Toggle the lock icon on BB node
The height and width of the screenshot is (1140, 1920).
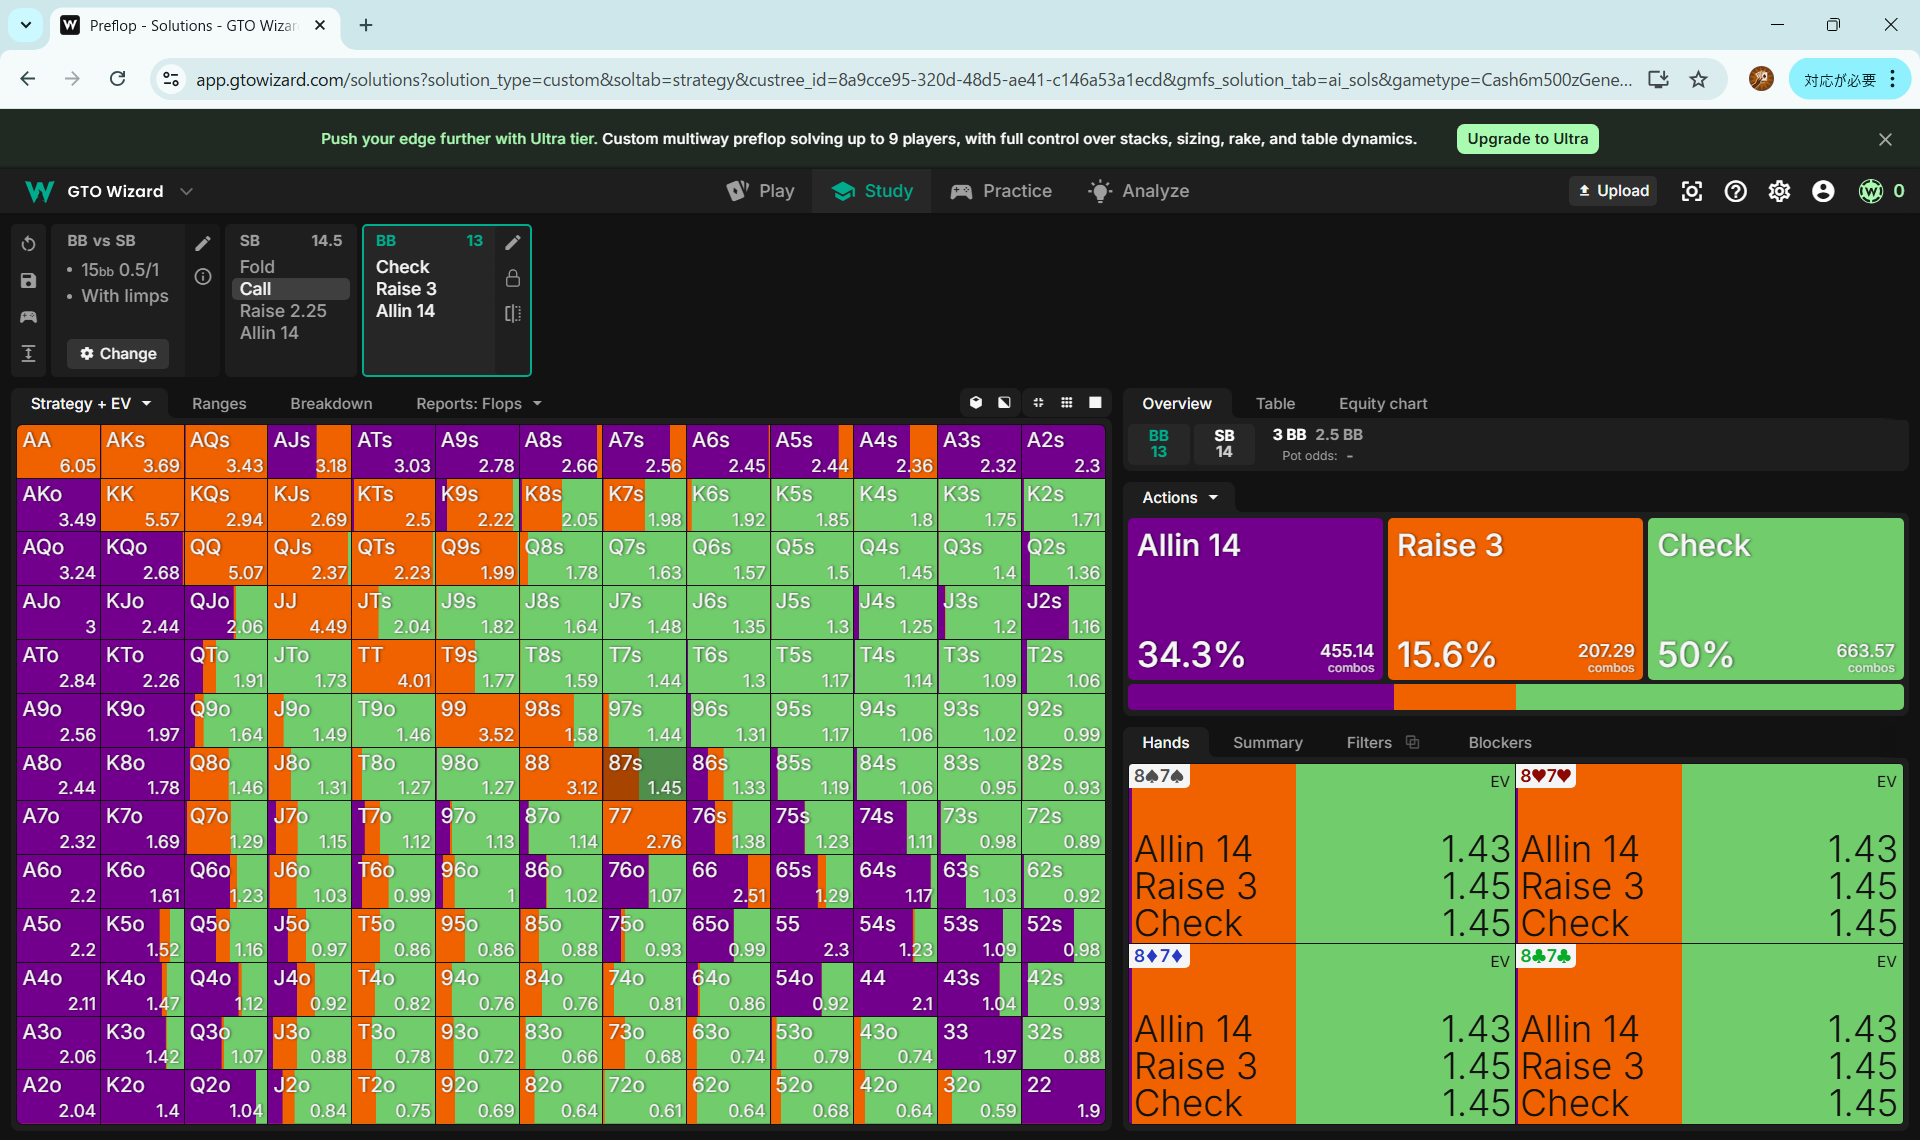(x=513, y=278)
